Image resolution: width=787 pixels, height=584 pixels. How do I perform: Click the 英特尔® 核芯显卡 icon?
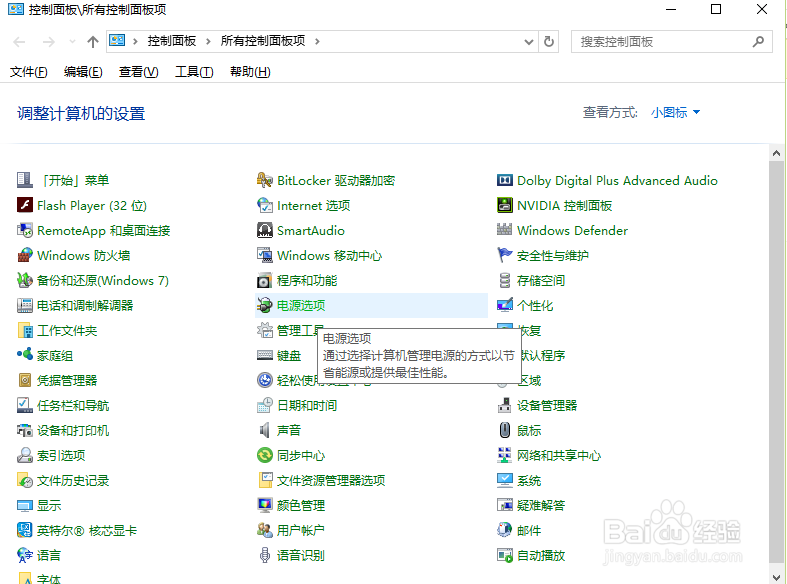click(x=25, y=530)
